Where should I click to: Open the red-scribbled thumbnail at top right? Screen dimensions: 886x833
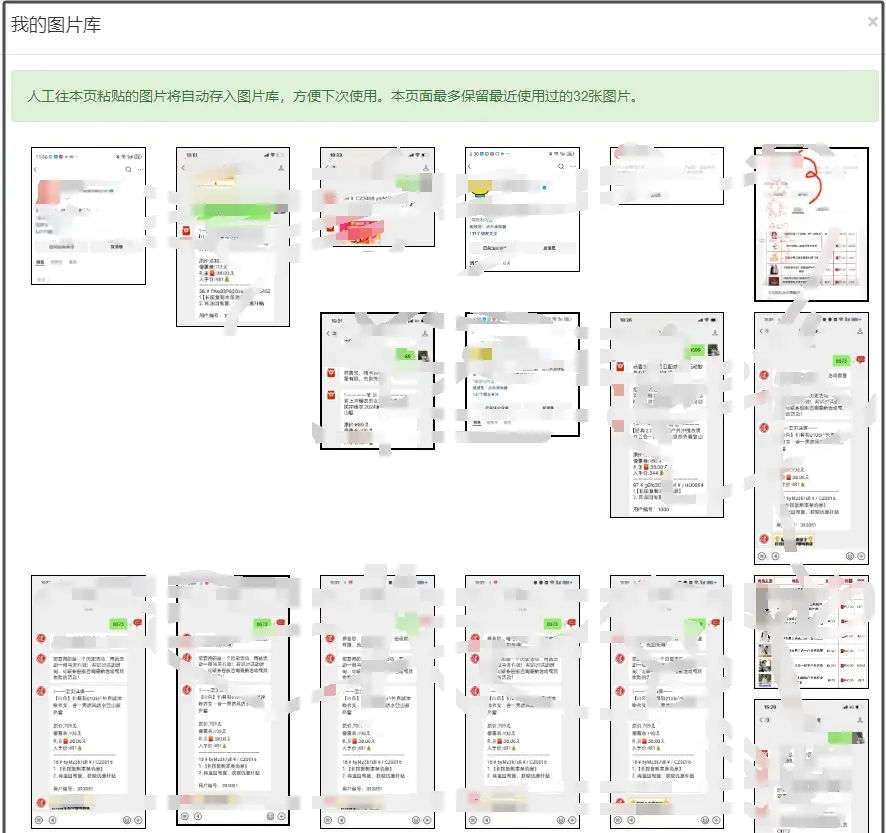811,224
